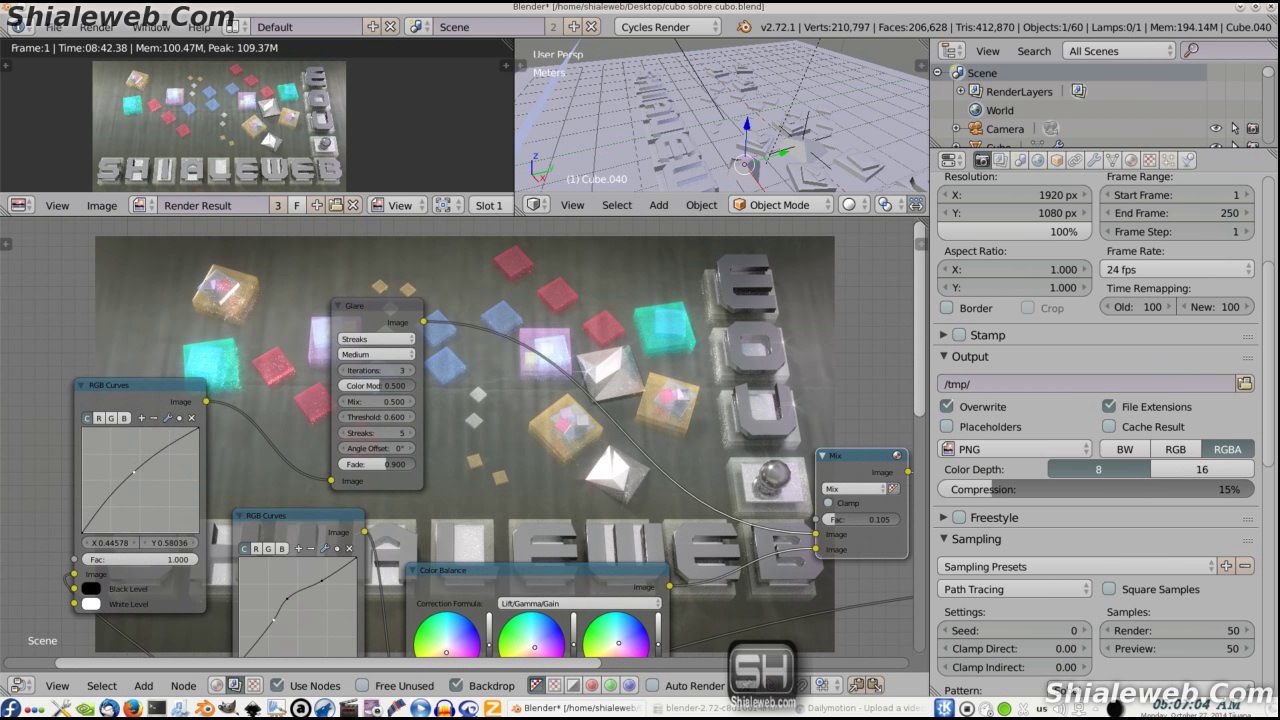Screen dimensions: 1280x720
Task: Open the Node menu in node editor
Action: (183, 685)
